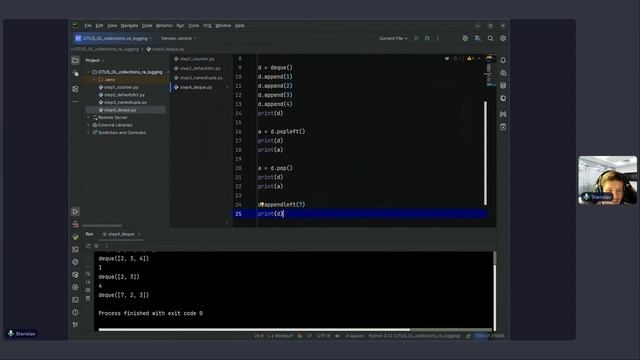
Task: Select step4_deque.py in the Project tree
Action: [120, 110]
